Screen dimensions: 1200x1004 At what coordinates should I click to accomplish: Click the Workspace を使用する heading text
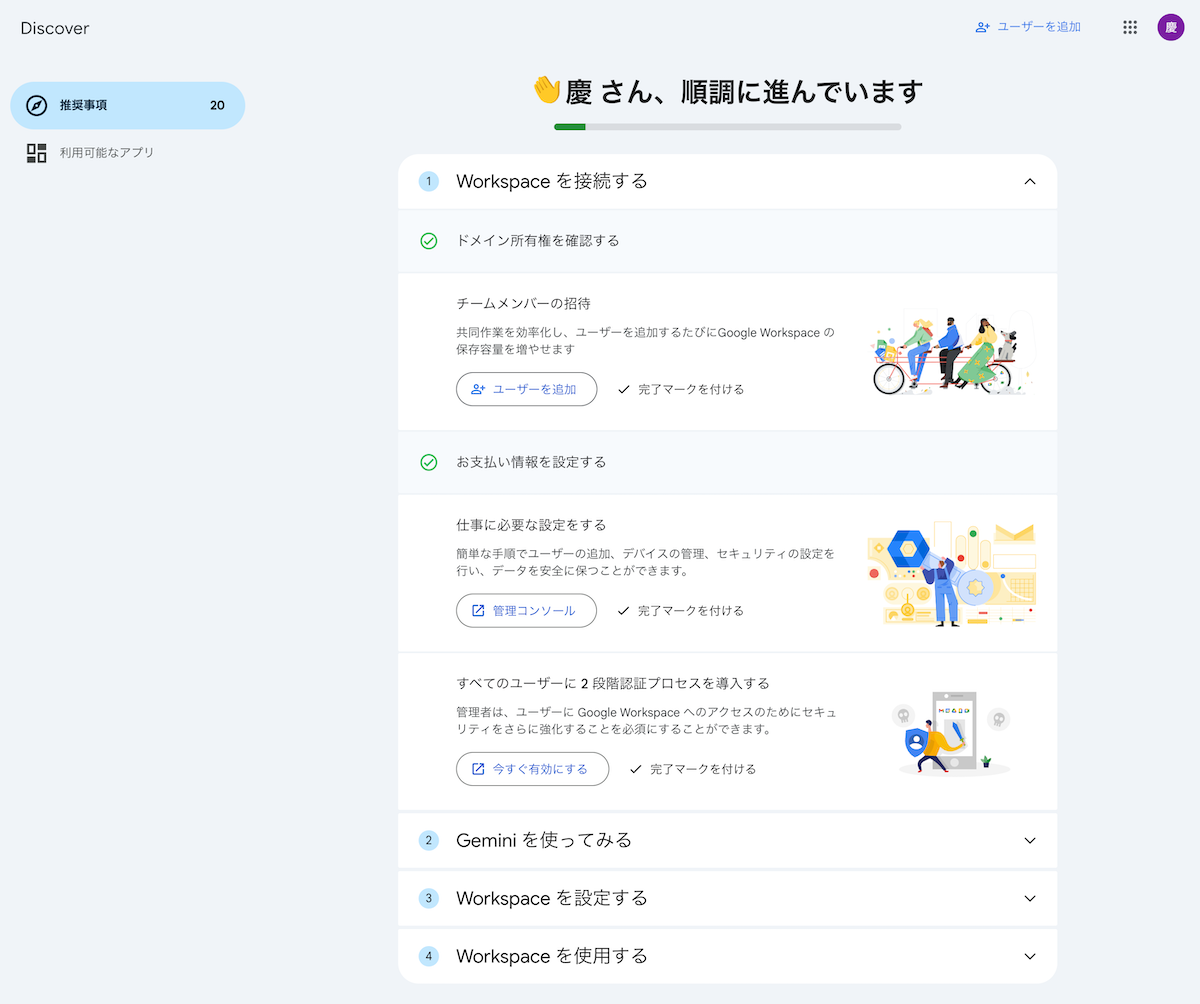tap(552, 956)
